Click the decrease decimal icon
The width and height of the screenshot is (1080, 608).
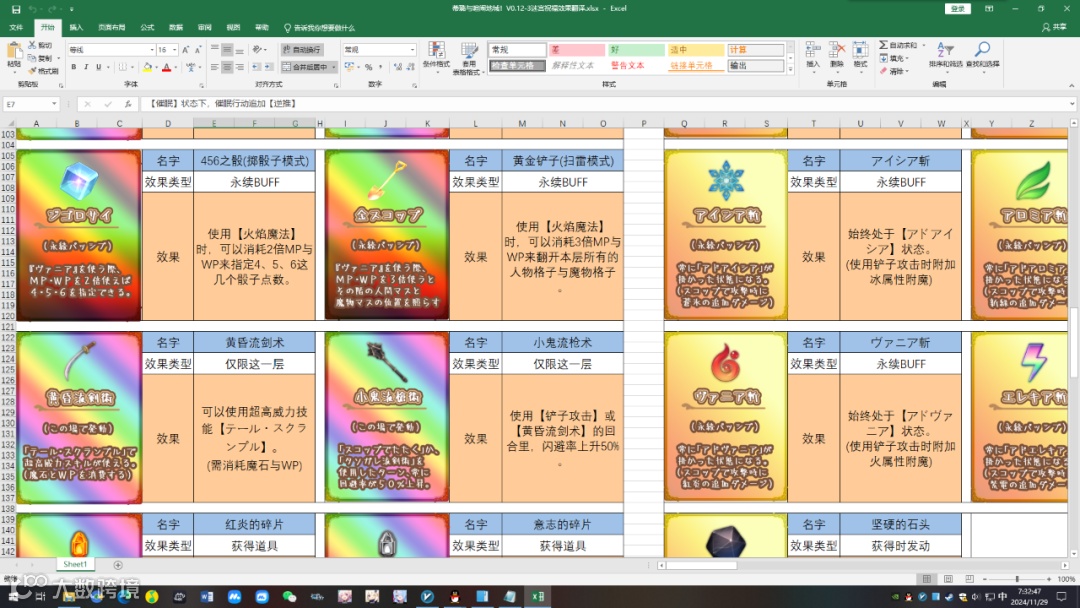pyautogui.click(x=410, y=67)
